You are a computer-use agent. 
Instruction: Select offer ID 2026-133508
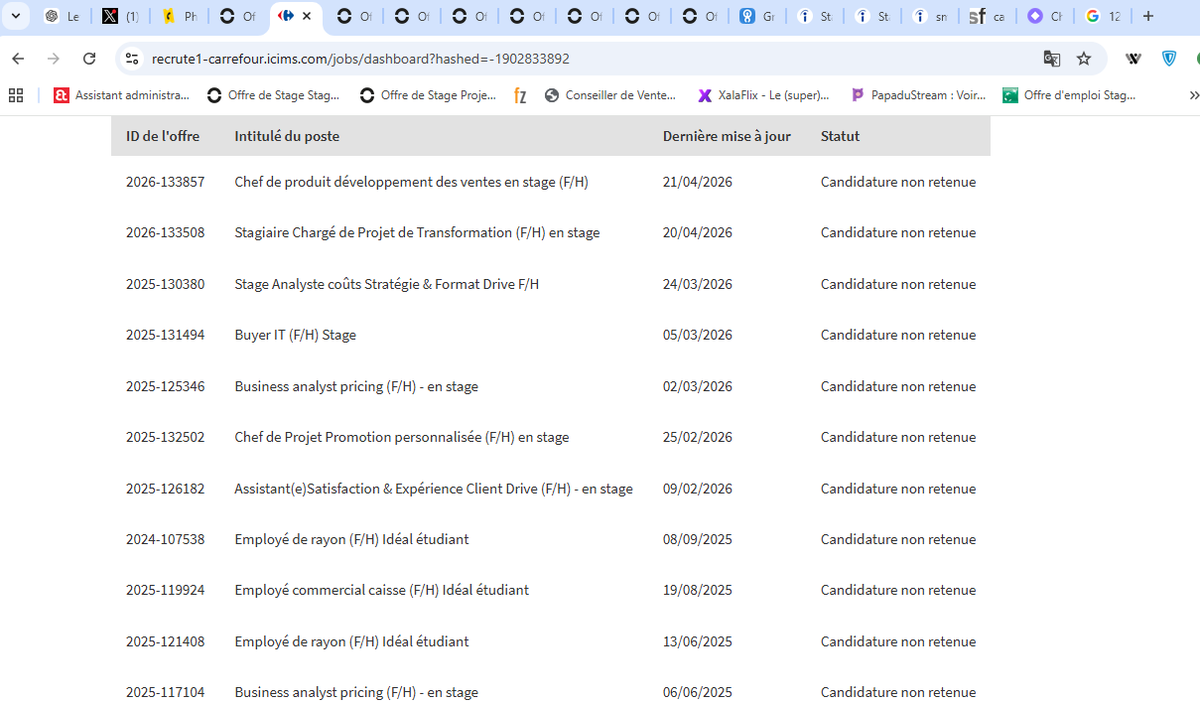[165, 233]
